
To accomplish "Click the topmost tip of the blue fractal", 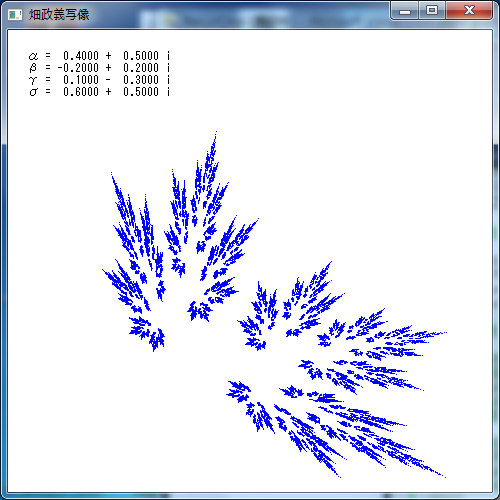I will pyautogui.click(x=216, y=133).
